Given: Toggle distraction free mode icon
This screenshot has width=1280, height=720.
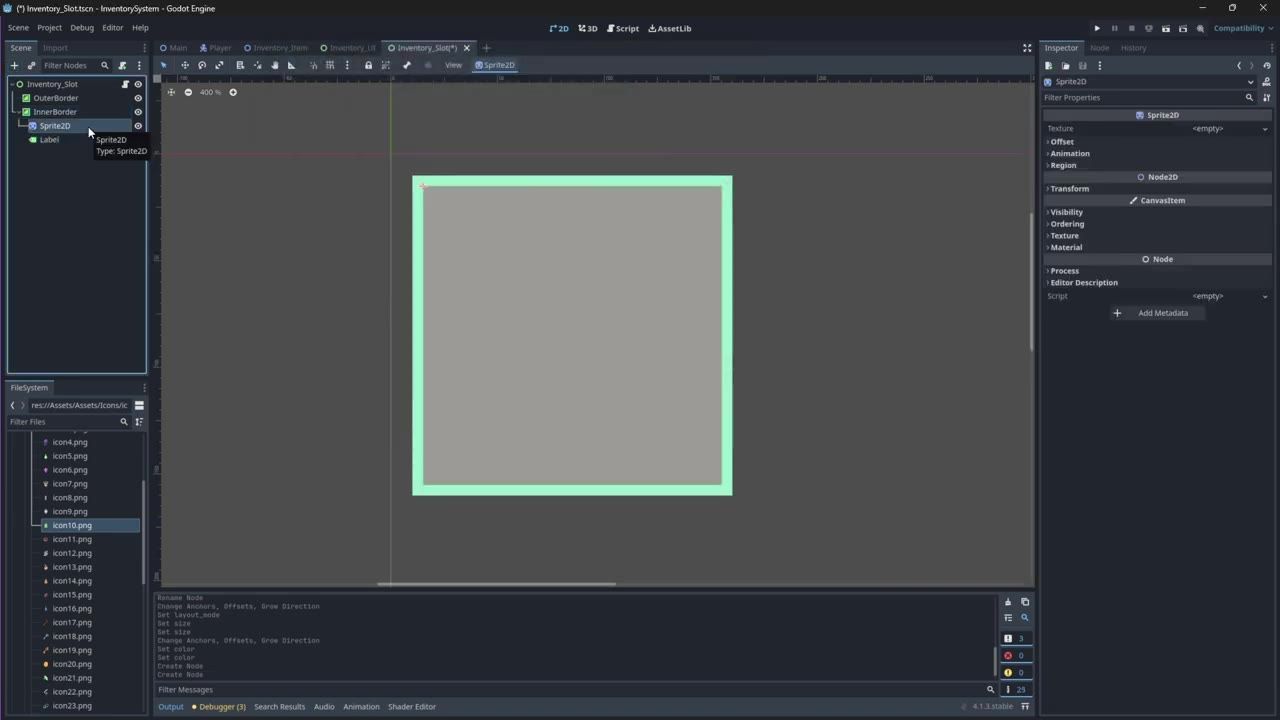Looking at the screenshot, I should click(x=1027, y=48).
